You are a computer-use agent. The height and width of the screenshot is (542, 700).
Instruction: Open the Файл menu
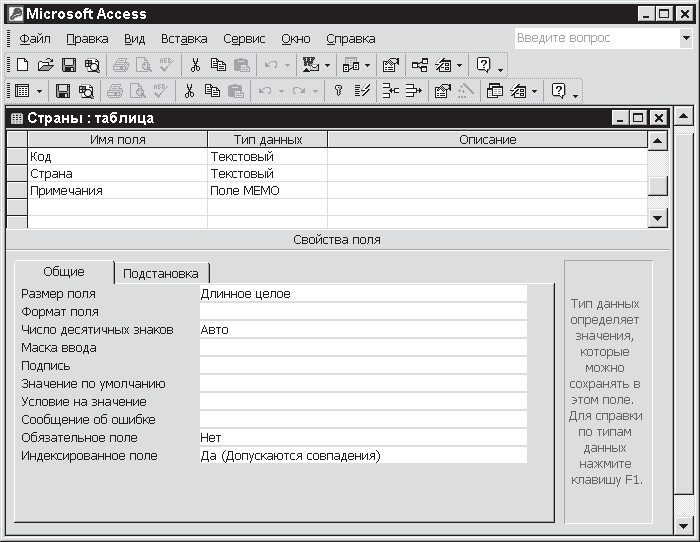[x=35, y=39]
